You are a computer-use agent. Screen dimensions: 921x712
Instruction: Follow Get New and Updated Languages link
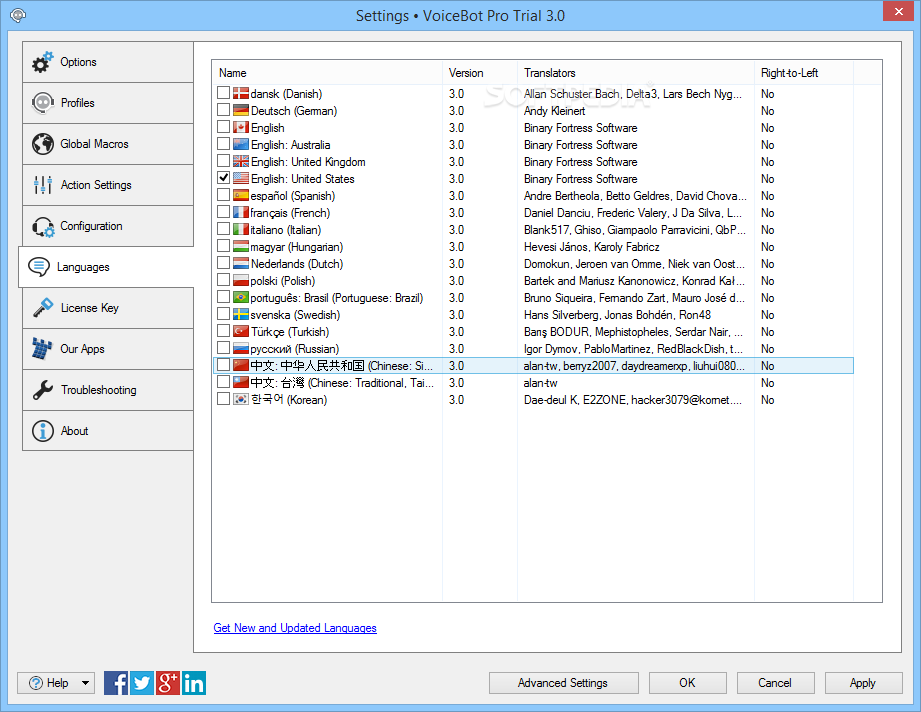(295, 628)
